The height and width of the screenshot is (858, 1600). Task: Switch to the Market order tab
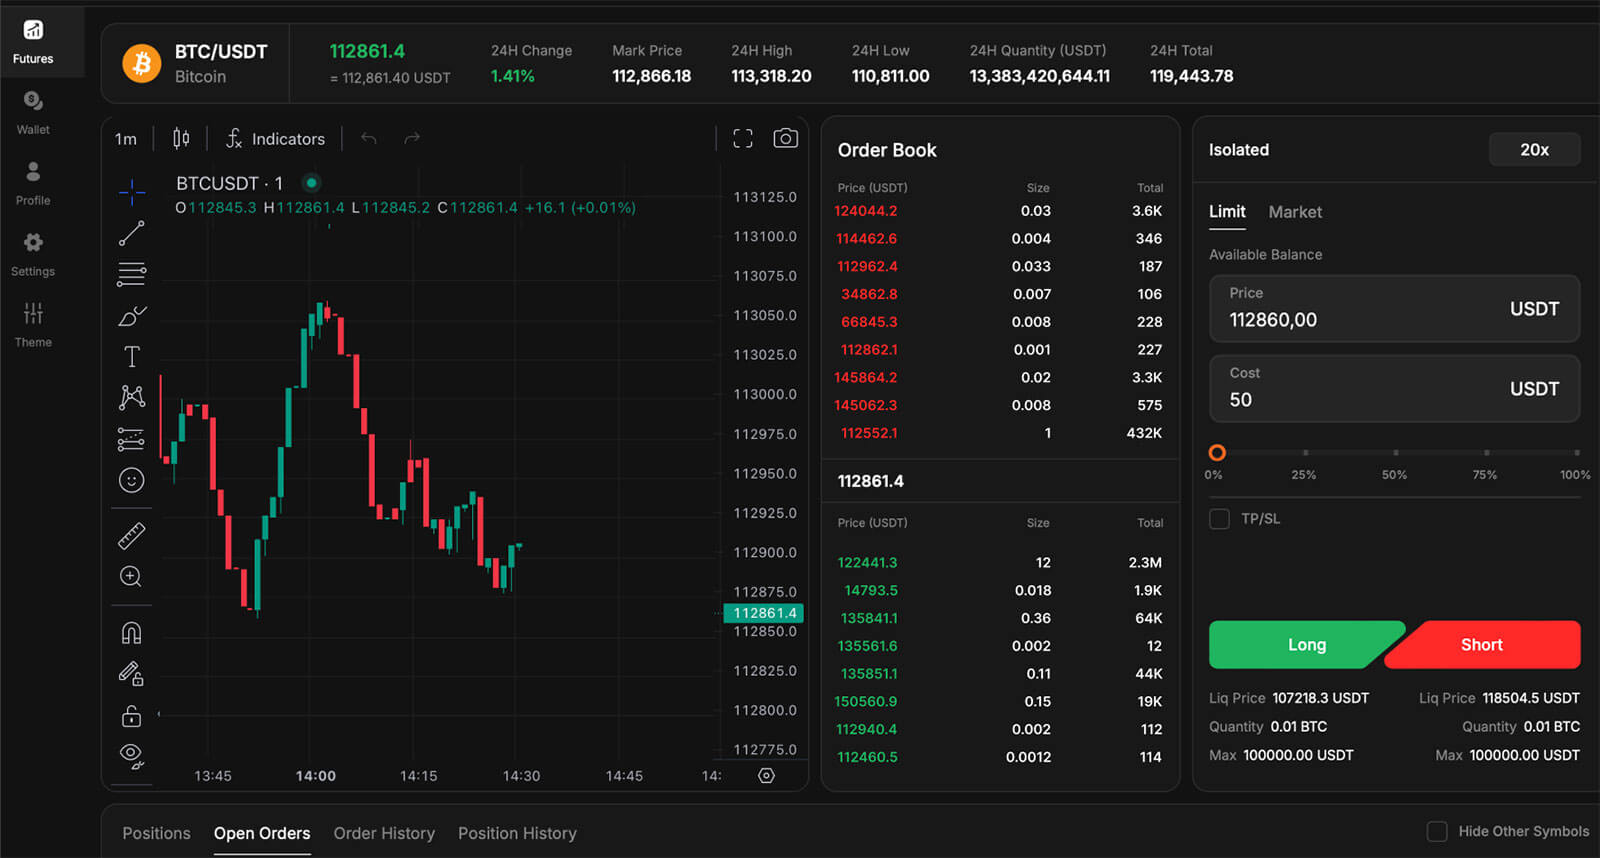[x=1295, y=212]
